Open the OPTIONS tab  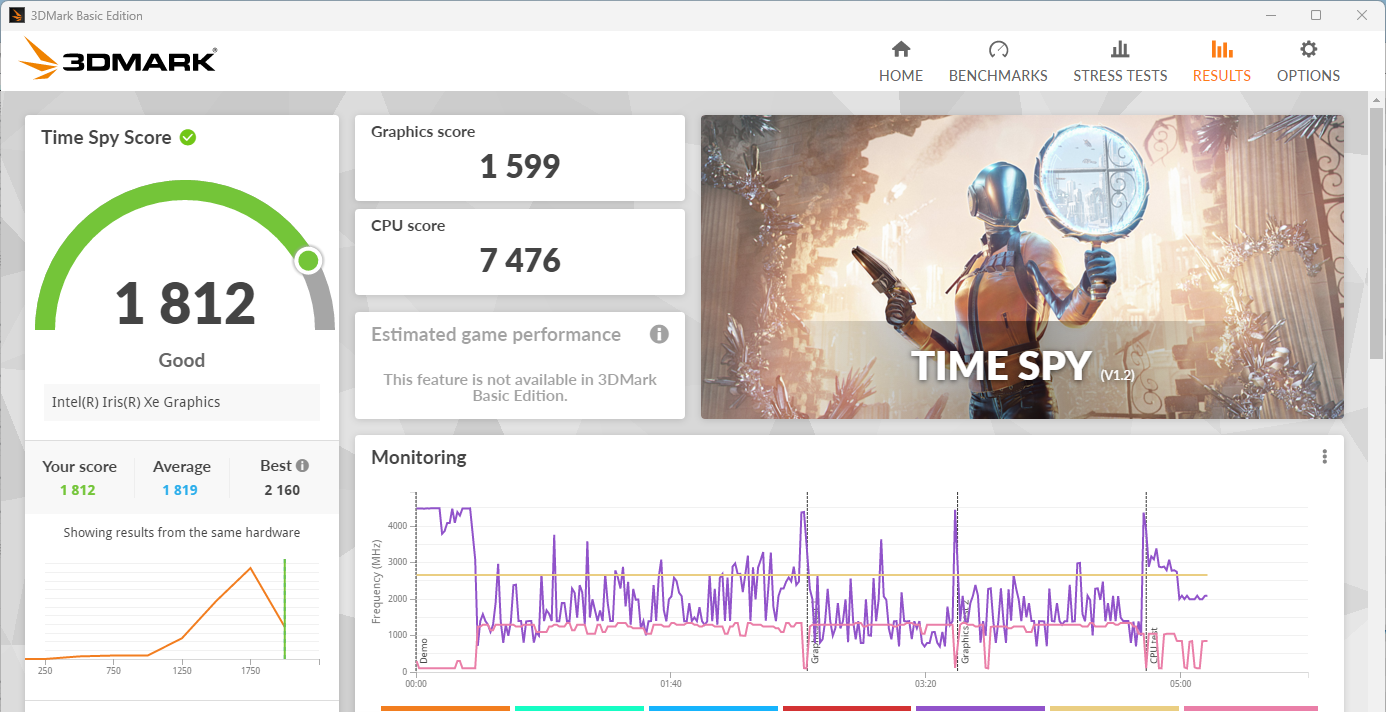(1308, 62)
